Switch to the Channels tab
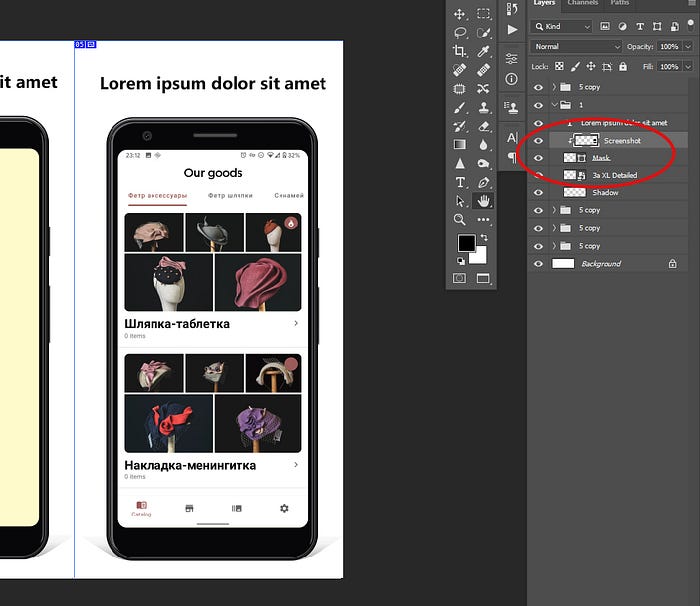 pyautogui.click(x=583, y=3)
